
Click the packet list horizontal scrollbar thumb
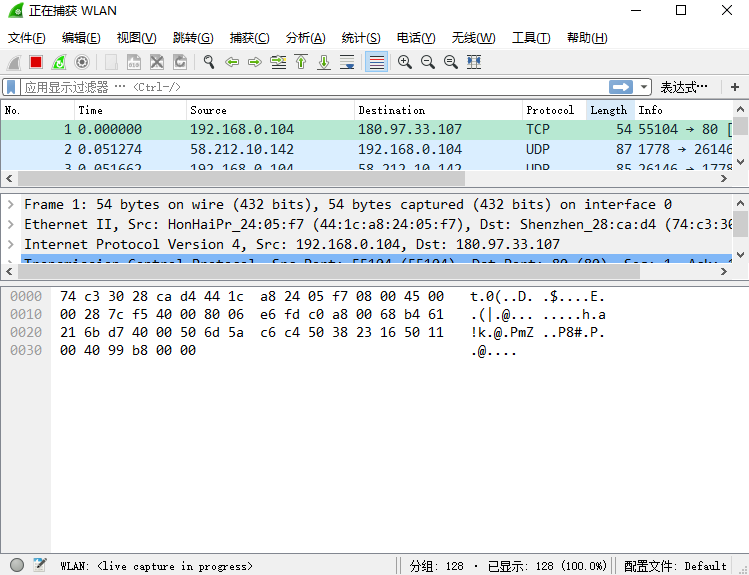[x=241, y=179]
